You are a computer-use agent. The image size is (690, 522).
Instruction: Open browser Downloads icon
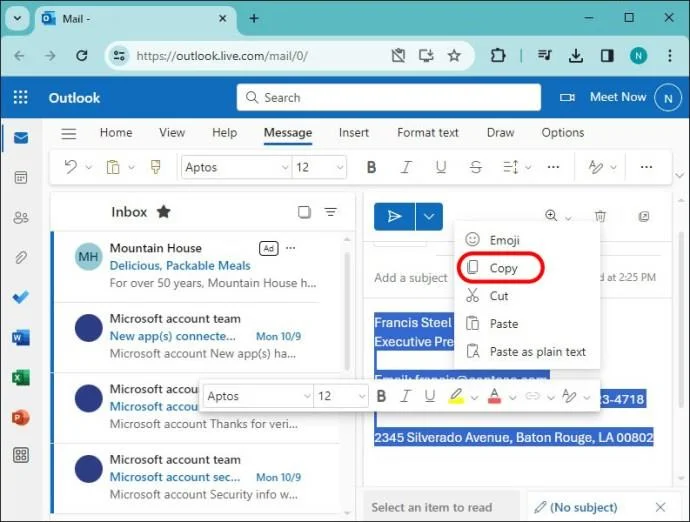click(576, 55)
